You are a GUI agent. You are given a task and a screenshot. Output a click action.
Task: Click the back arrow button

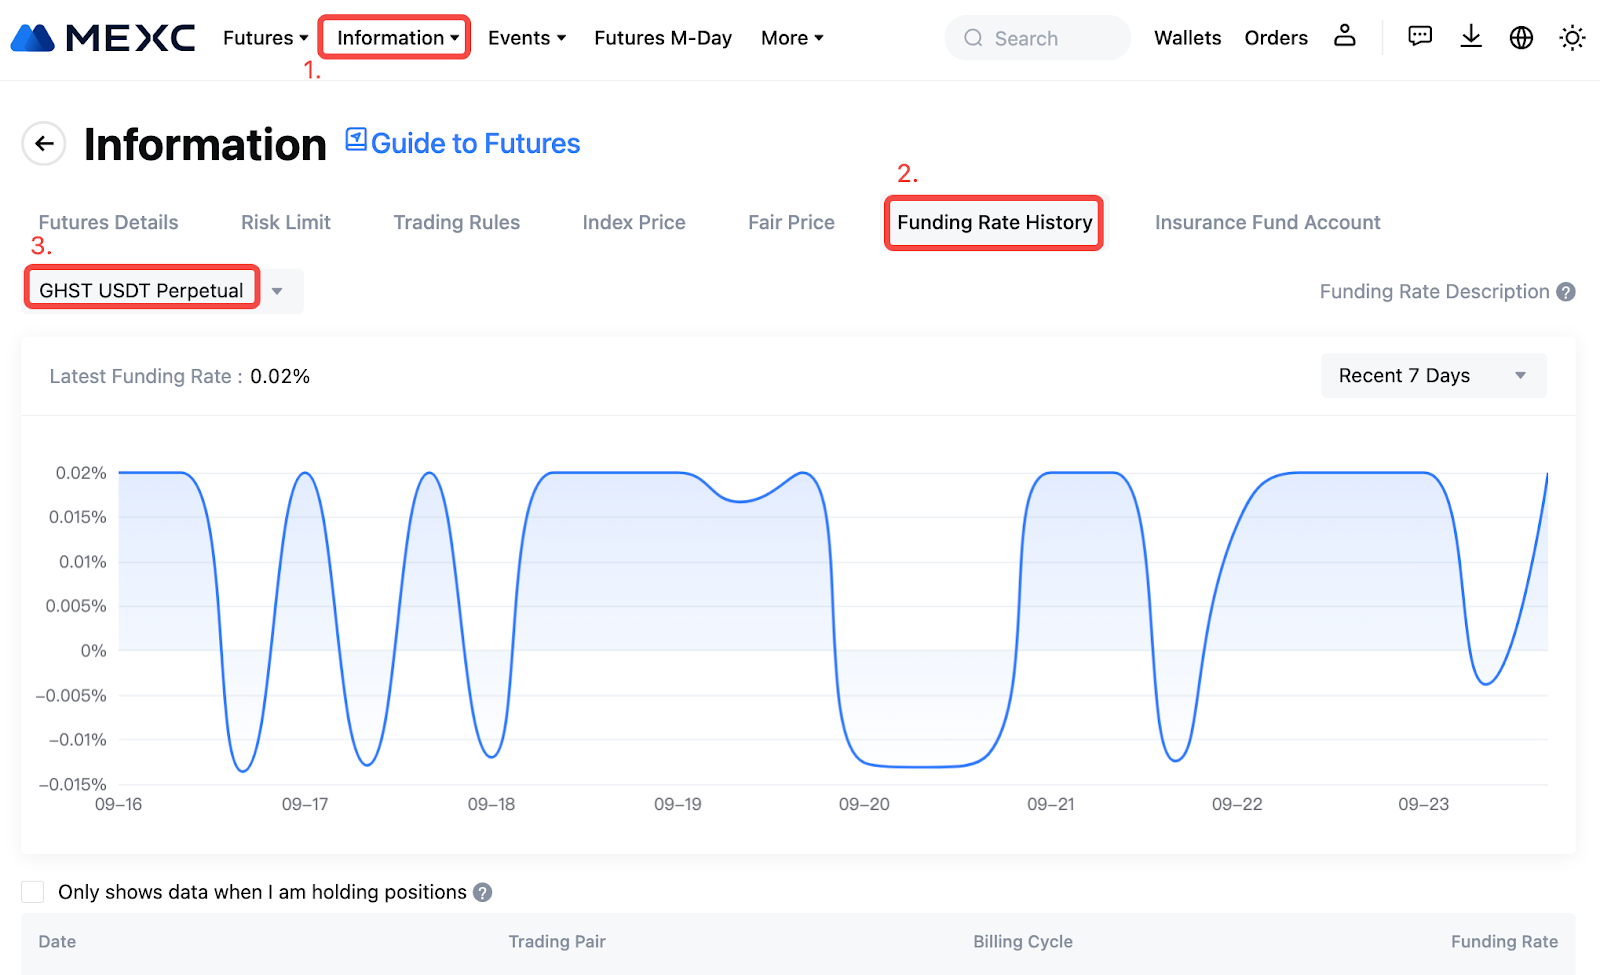point(44,144)
